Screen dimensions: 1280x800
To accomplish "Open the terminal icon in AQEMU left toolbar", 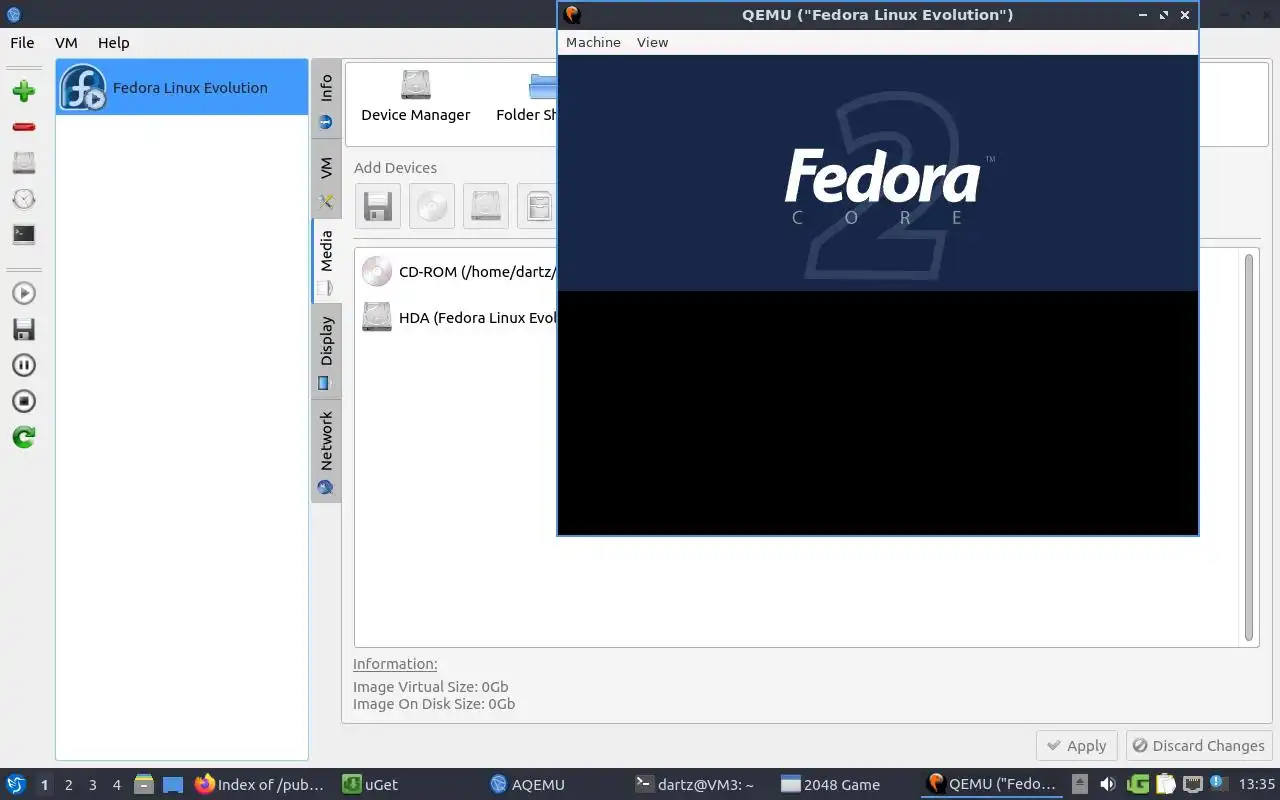I will [24, 235].
